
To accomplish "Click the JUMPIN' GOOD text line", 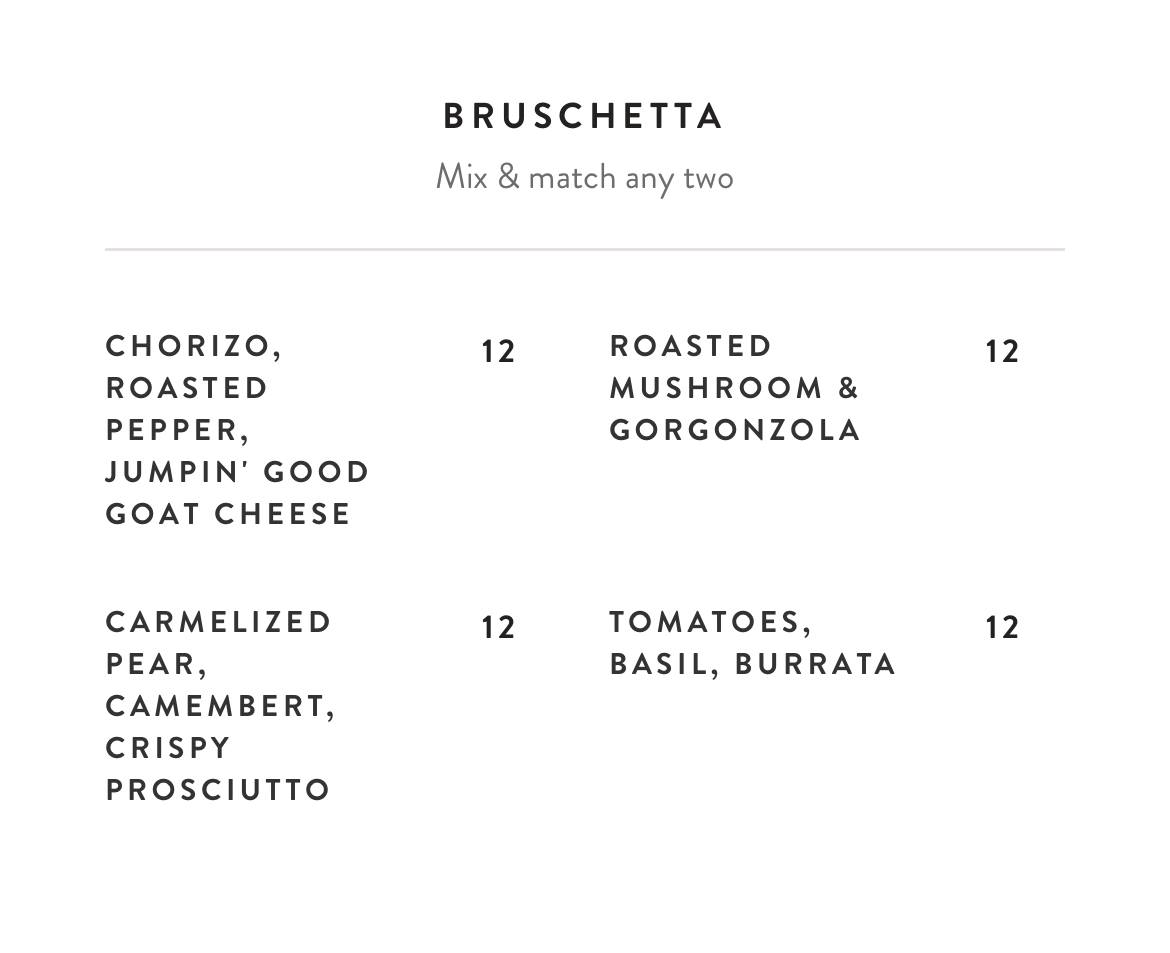I will [238, 472].
